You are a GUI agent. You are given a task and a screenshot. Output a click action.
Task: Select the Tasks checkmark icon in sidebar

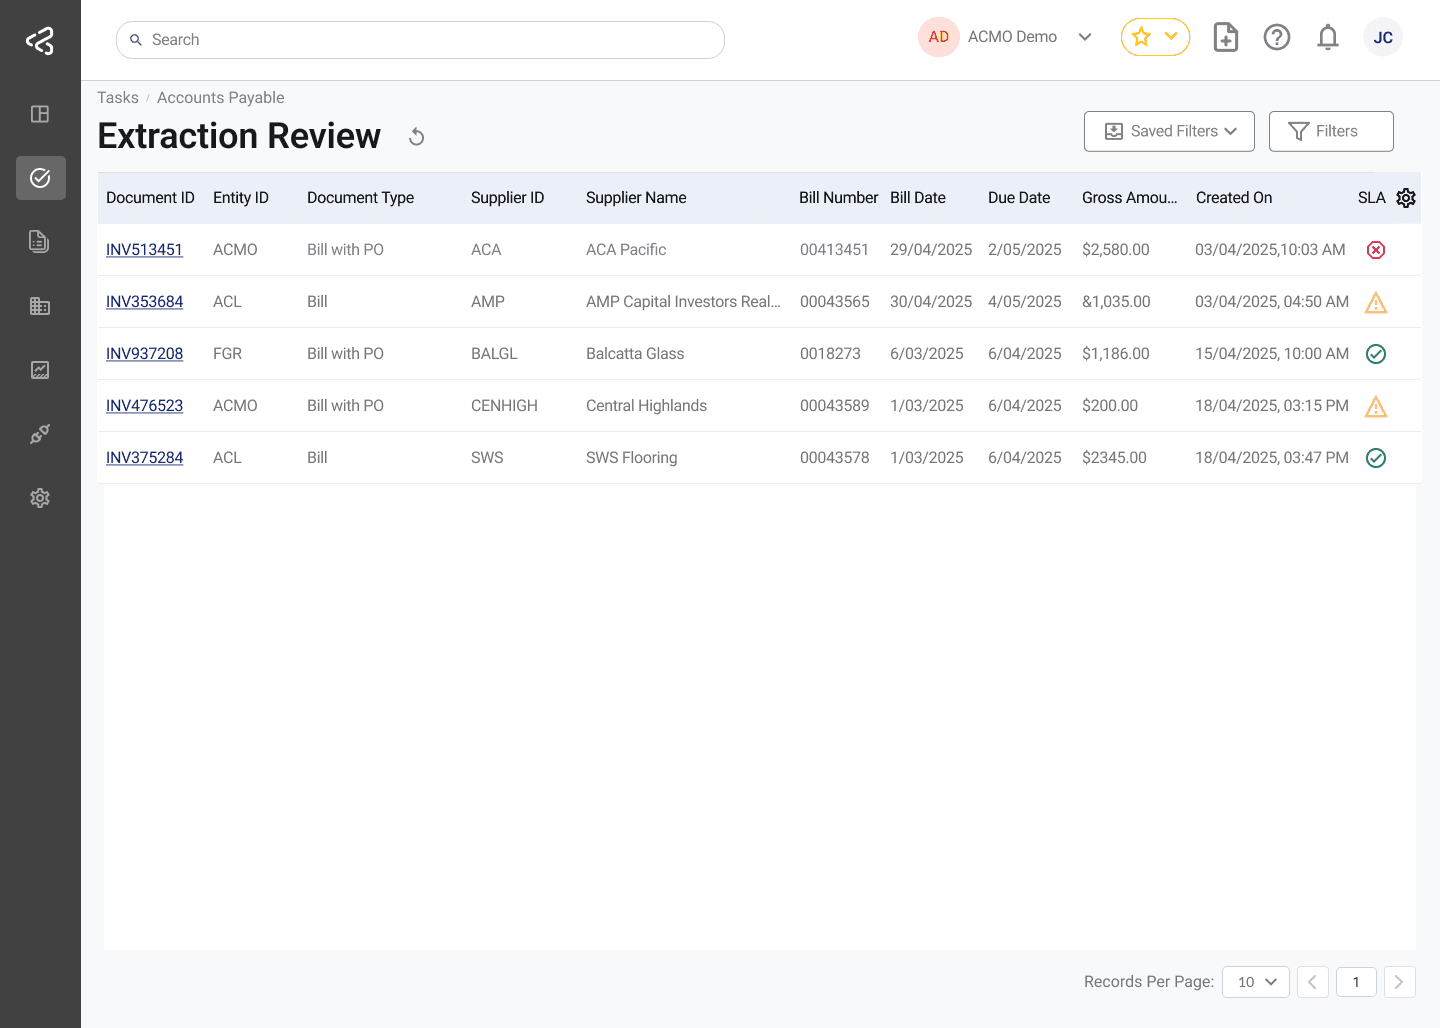click(40, 178)
